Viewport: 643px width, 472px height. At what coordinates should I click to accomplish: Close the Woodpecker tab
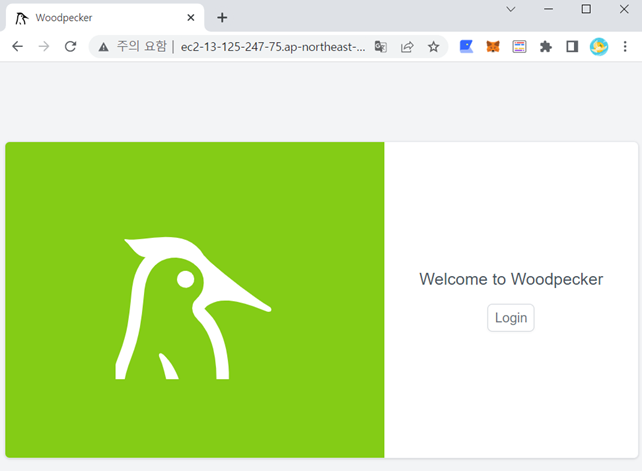pos(191,18)
